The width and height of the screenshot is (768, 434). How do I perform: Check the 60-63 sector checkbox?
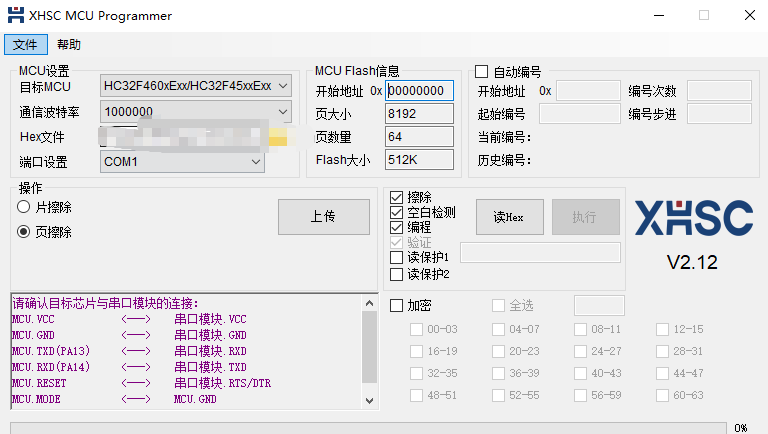pyautogui.click(x=662, y=395)
